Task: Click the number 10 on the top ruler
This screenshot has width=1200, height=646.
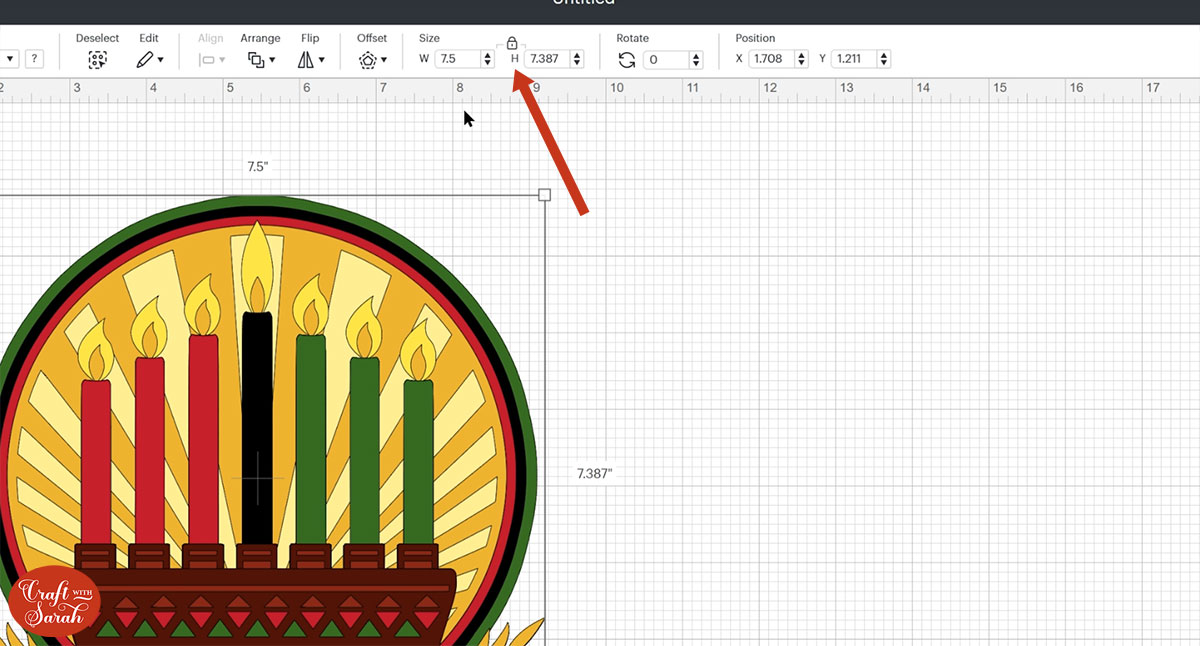Action: [617, 88]
